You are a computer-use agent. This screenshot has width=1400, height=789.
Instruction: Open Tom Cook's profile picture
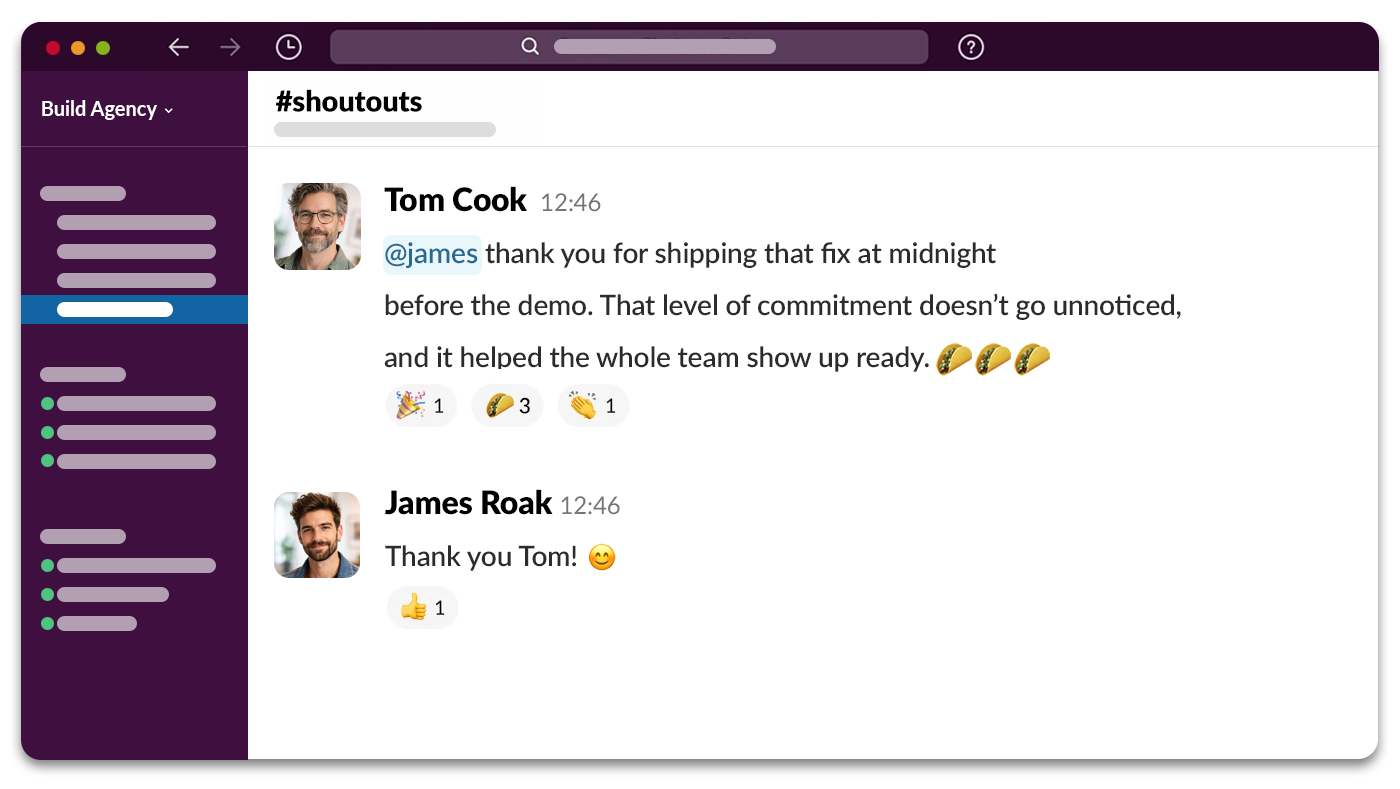tap(317, 227)
